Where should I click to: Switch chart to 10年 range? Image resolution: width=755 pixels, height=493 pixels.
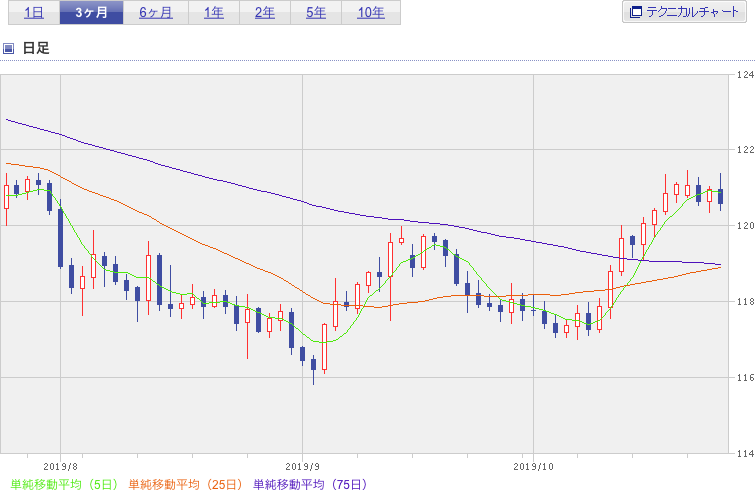click(x=371, y=13)
